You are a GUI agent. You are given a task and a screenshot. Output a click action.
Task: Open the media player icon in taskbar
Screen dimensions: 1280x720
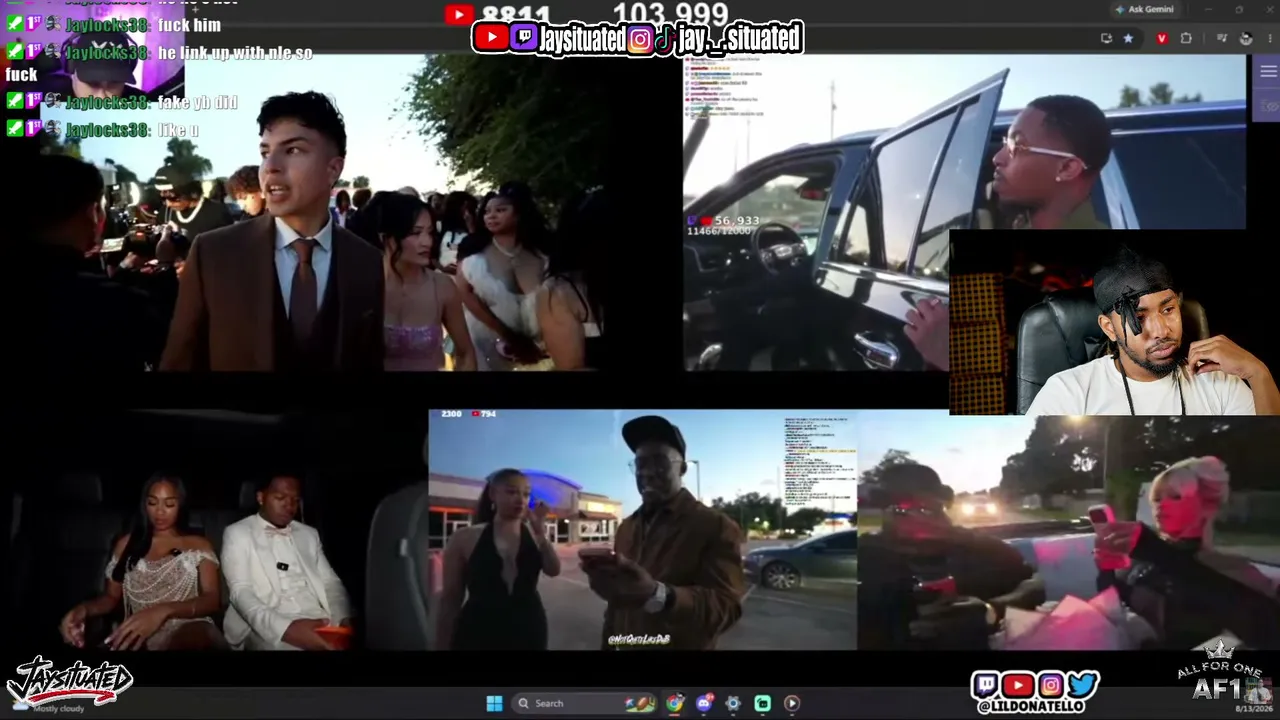(x=791, y=703)
